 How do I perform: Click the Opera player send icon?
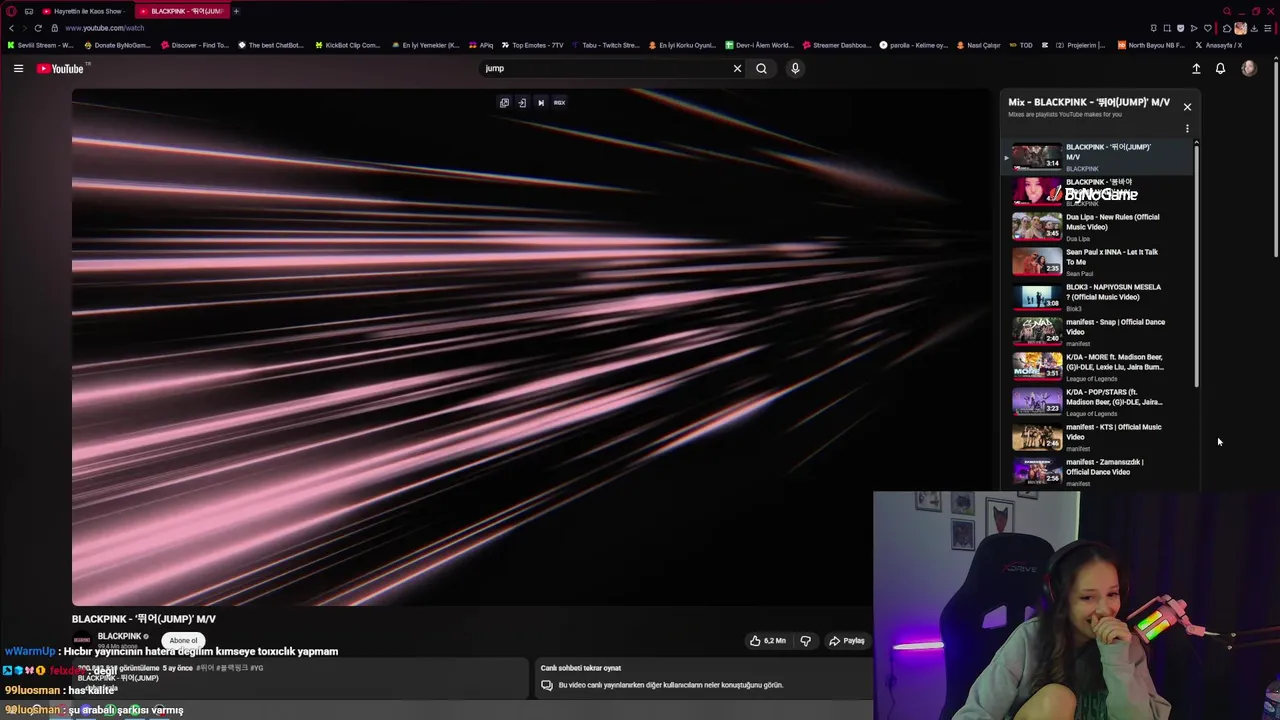pos(1193,28)
